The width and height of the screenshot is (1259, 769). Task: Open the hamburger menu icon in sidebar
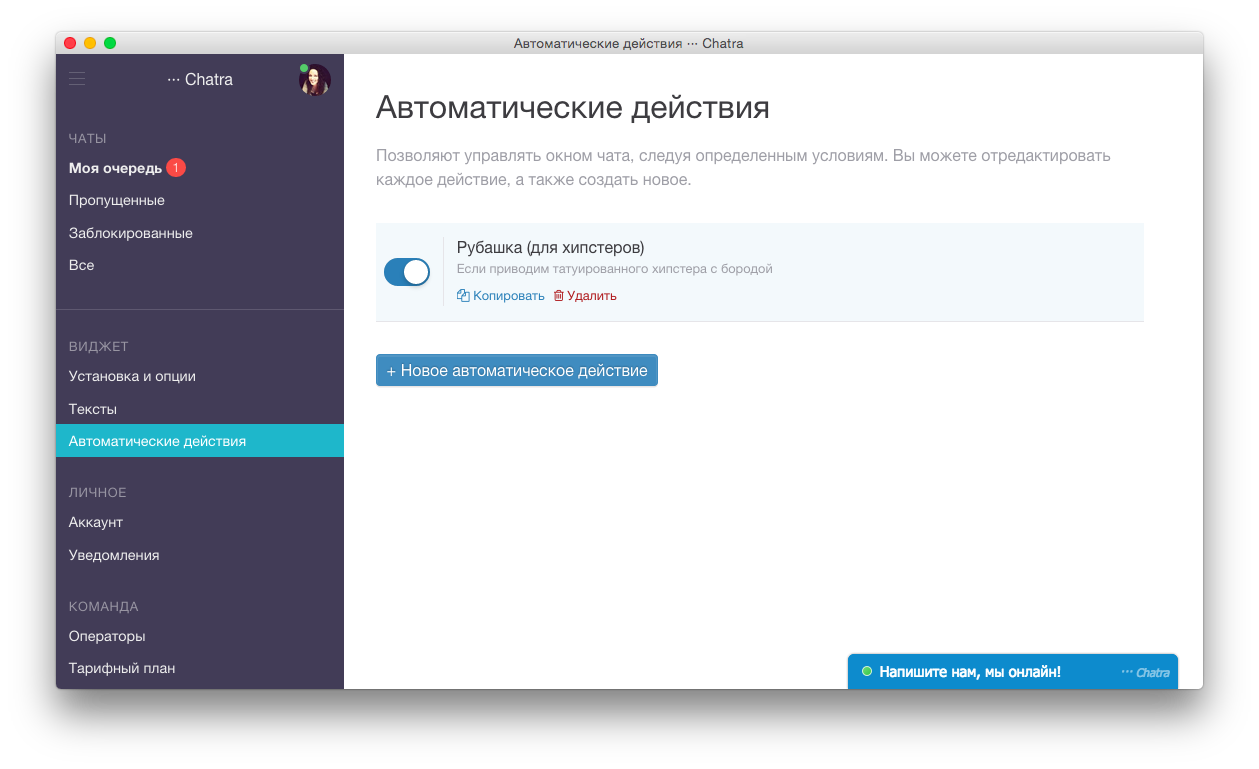pos(77,79)
